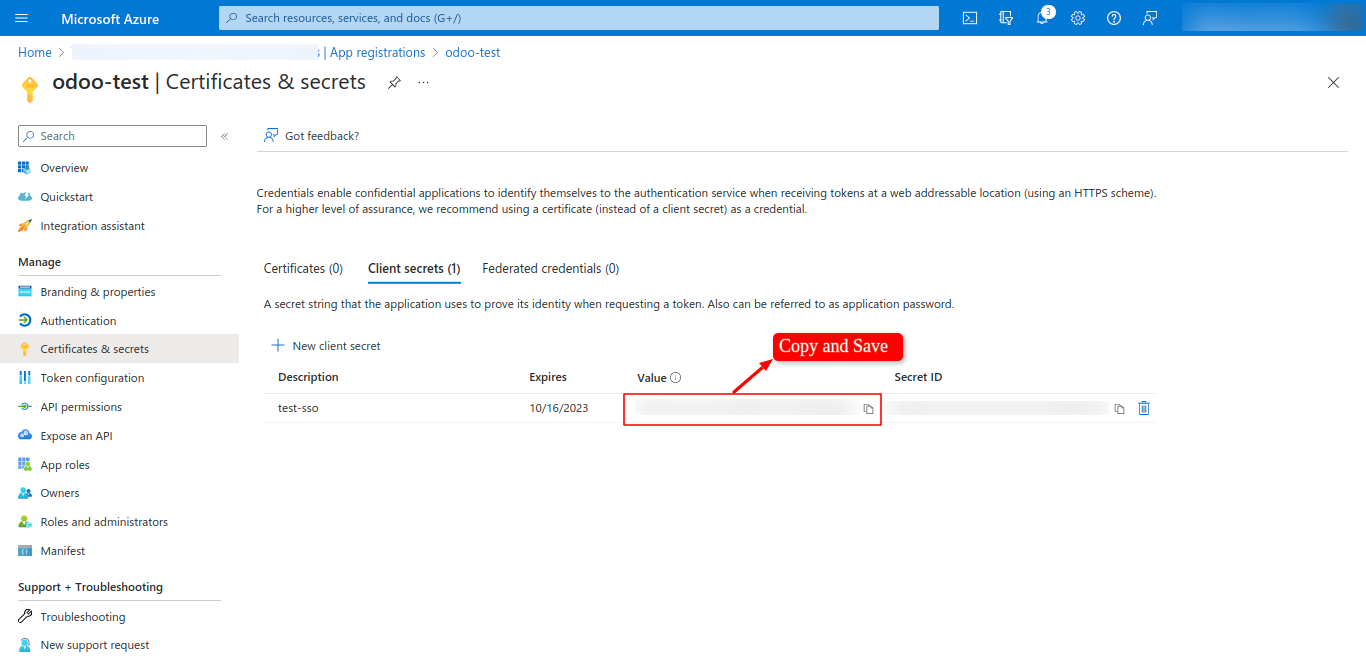This screenshot has width=1366, height=668.
Task: Select the Client secrets (1) tab
Action: (x=414, y=269)
